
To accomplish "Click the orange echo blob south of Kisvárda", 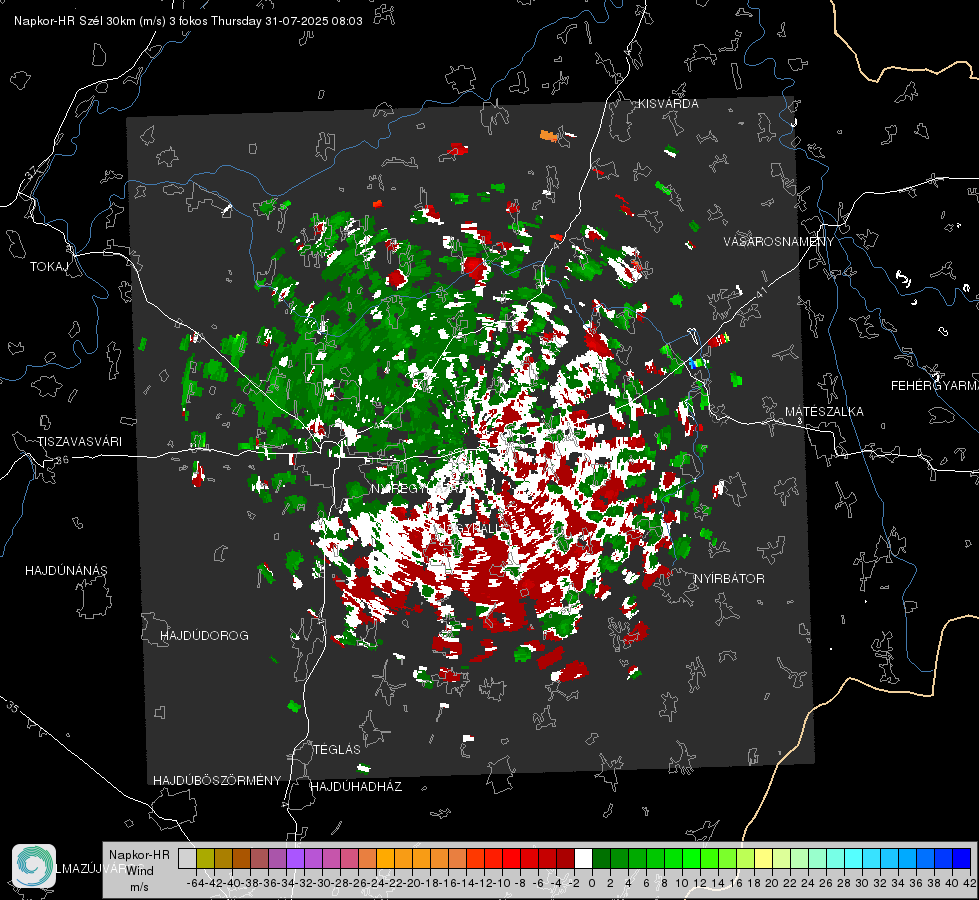I will pyautogui.click(x=548, y=136).
